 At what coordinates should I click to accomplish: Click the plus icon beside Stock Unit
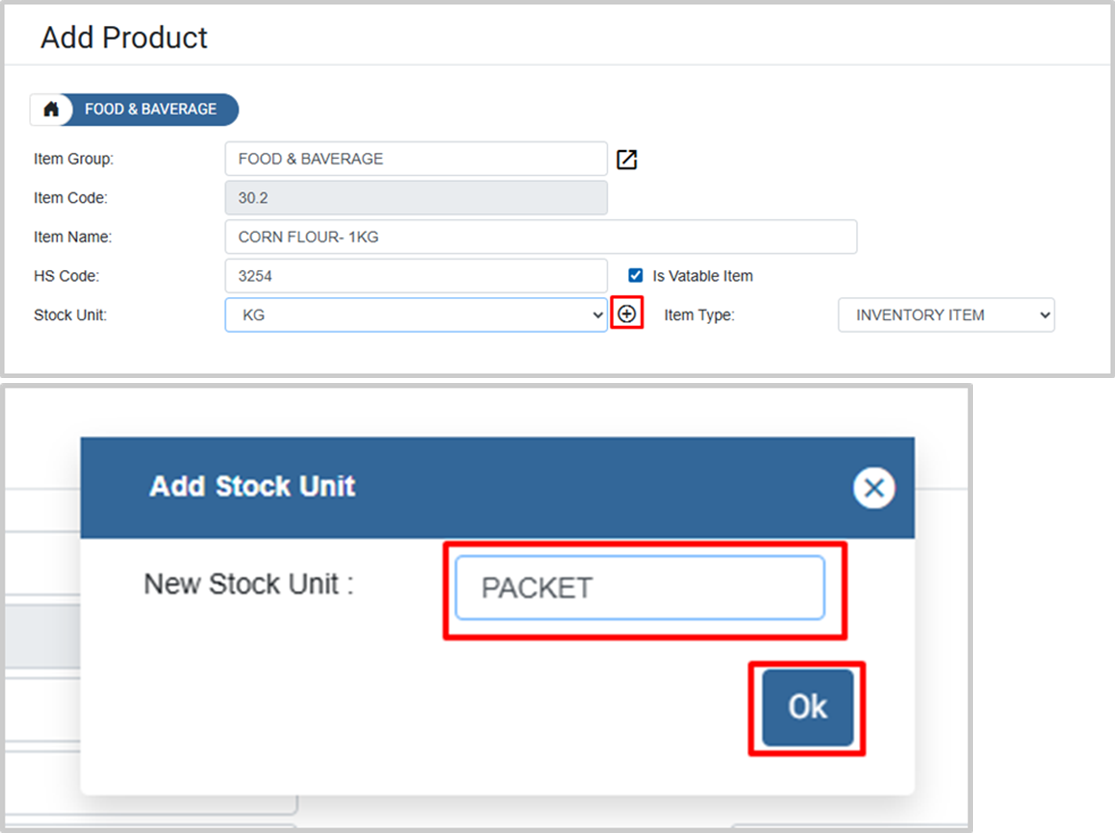click(x=626, y=314)
